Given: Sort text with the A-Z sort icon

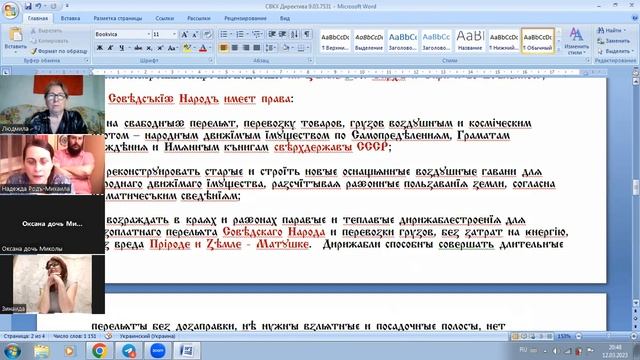Looking at the screenshot, I should click(295, 34).
